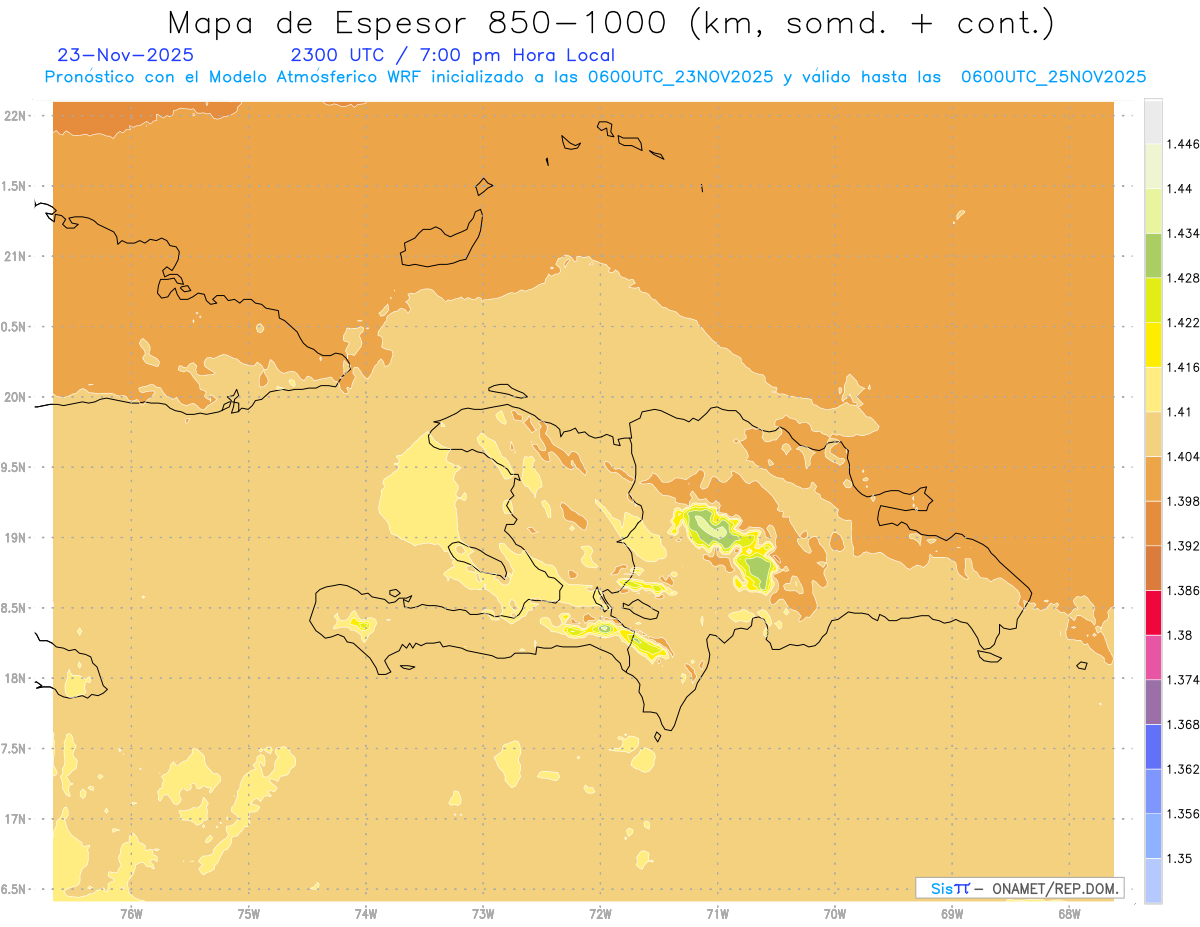Pick the red legend swatch between 1.38 and 1.386
1200x927 pixels.
coord(1153,612)
